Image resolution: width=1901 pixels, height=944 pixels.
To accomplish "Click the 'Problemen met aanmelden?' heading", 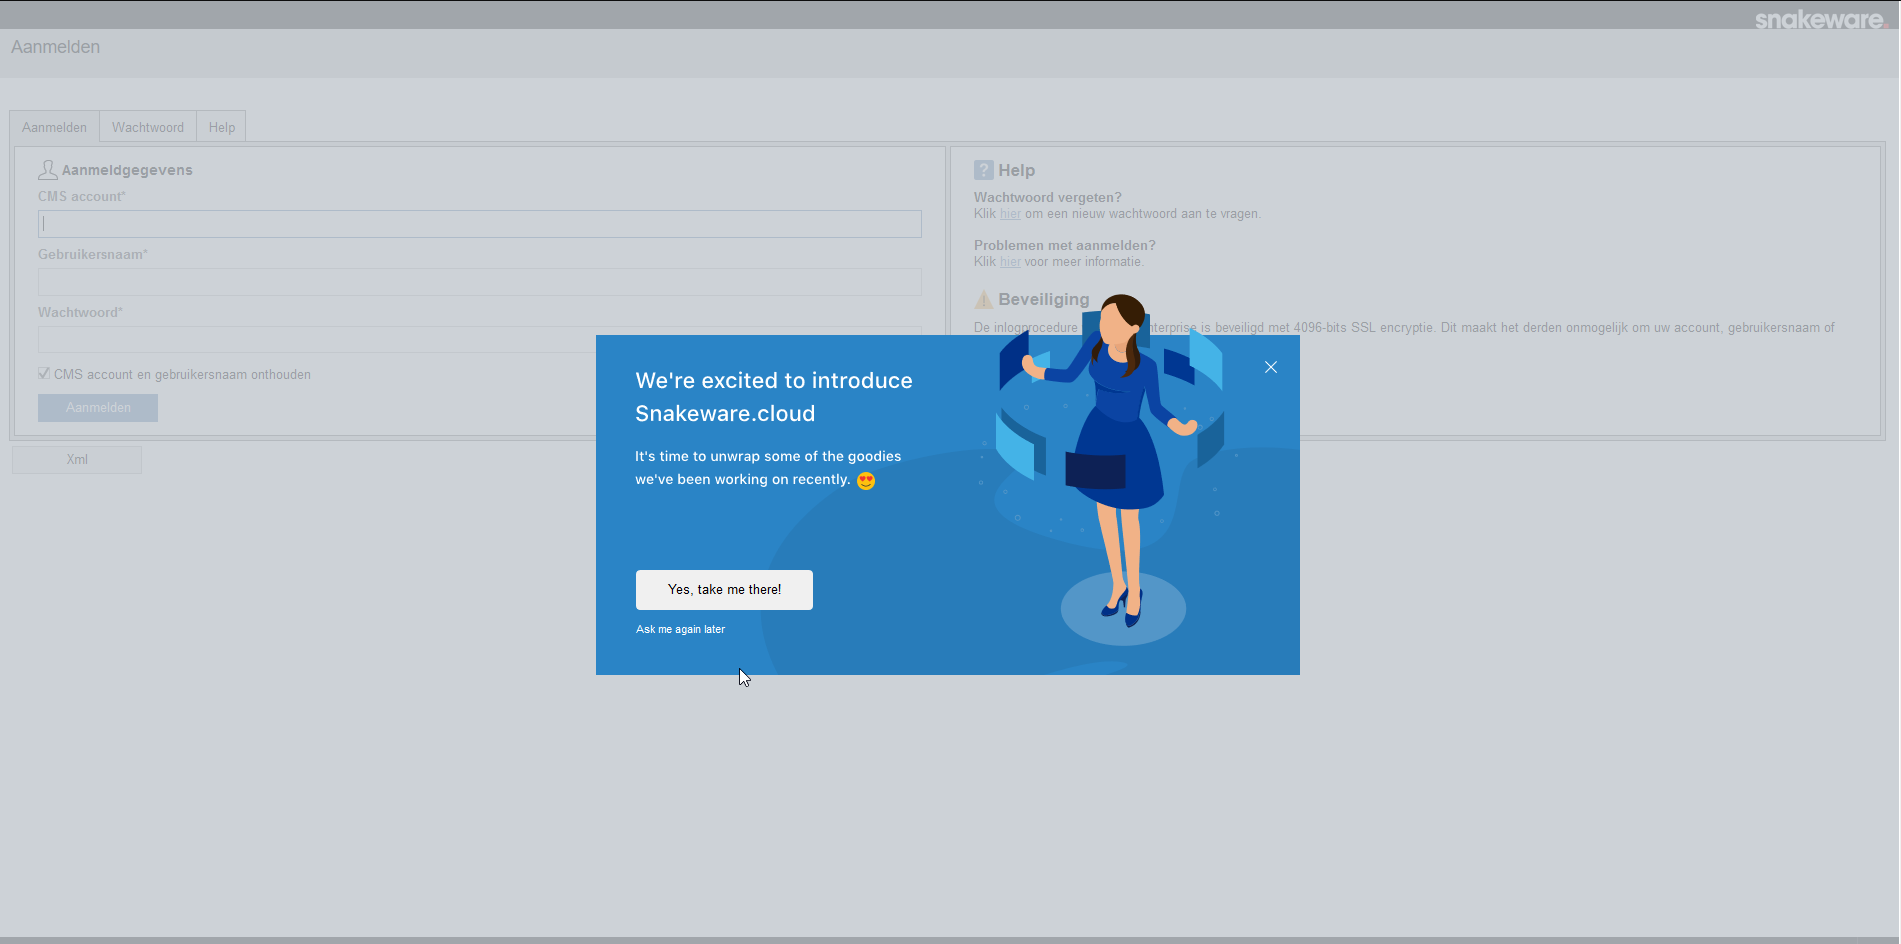I will point(1065,245).
